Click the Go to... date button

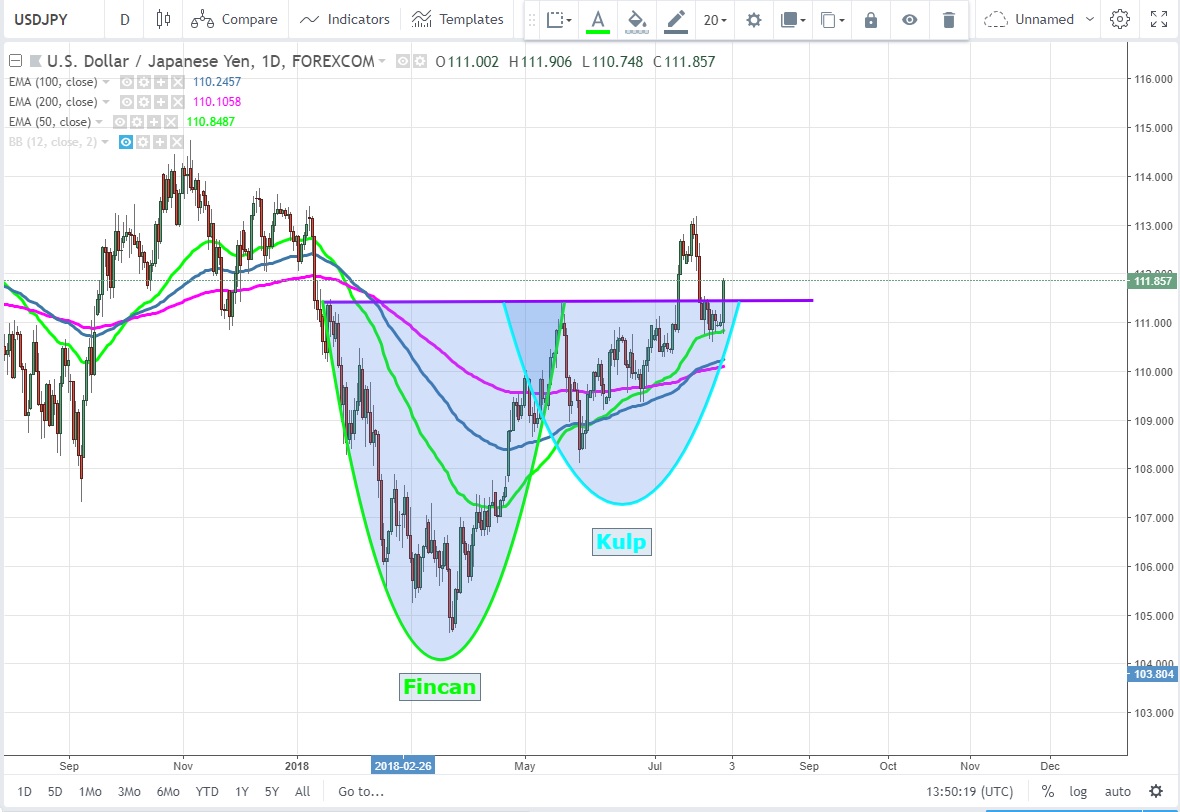tap(360, 791)
